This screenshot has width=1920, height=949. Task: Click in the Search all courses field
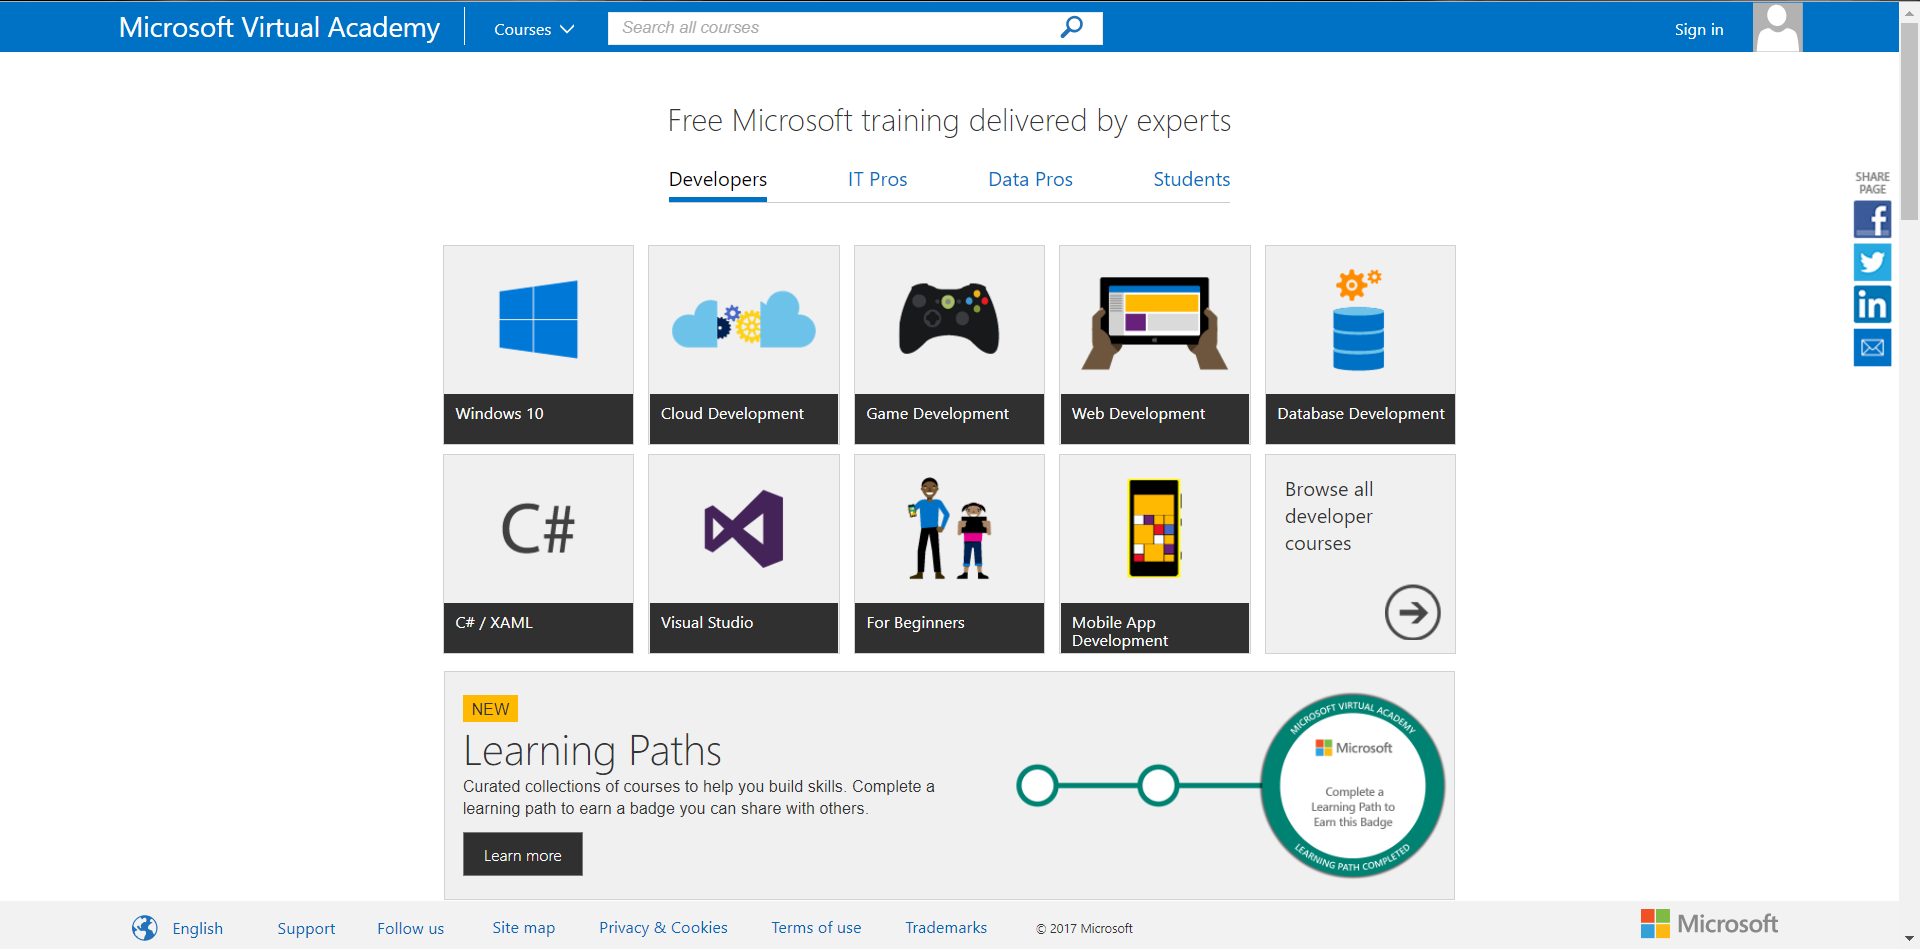pos(830,28)
